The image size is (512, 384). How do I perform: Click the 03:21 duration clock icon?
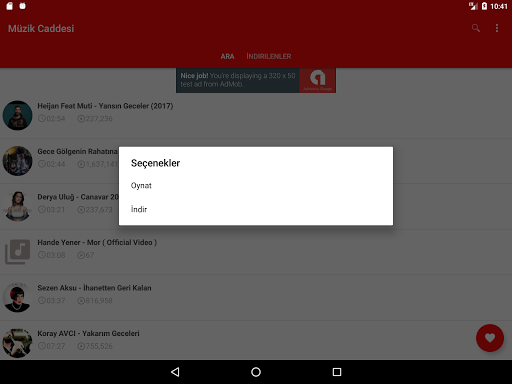42,209
